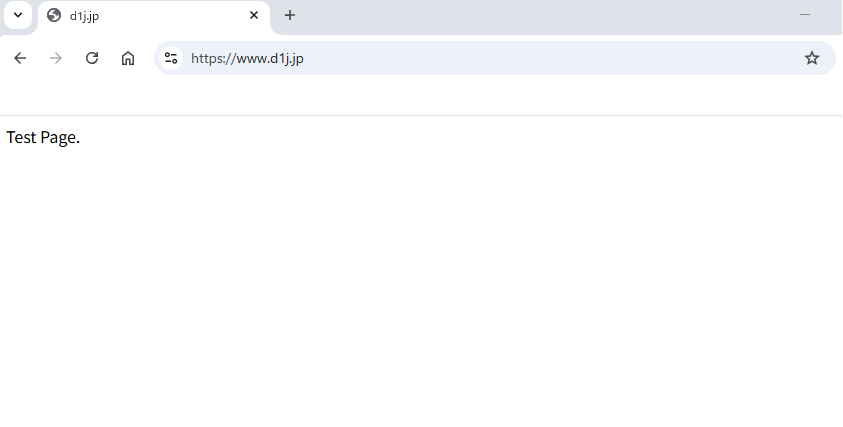Viewport: 843px width, 427px height.
Task: Select the d1j.jp tab title
Action: (84, 16)
